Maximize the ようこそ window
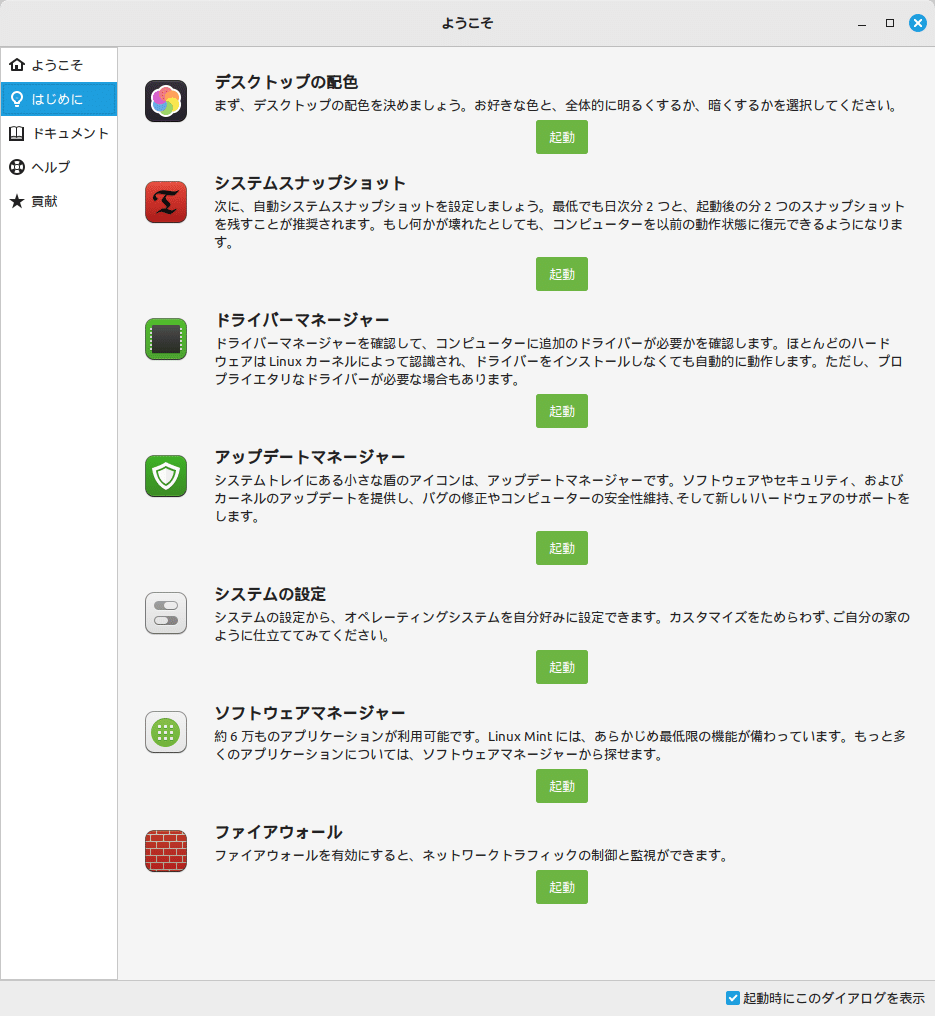The height and width of the screenshot is (1016, 935). coord(890,23)
